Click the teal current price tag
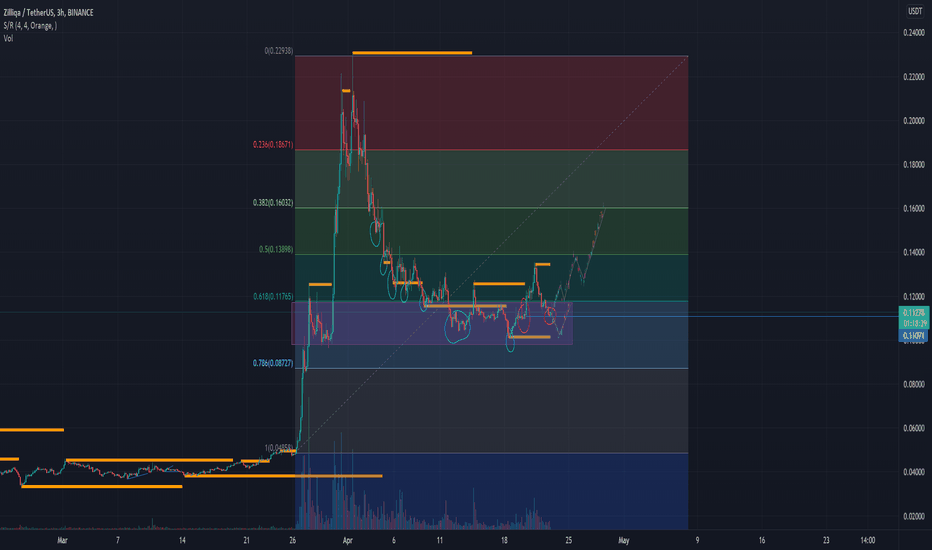Viewport: 932px width, 550px height. point(914,318)
